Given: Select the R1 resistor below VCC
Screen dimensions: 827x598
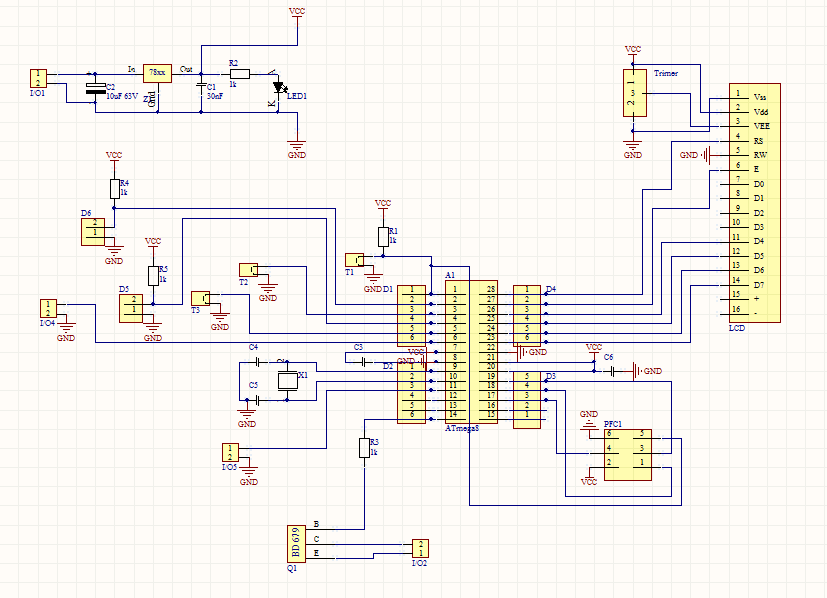Looking at the screenshot, I should click(383, 237).
